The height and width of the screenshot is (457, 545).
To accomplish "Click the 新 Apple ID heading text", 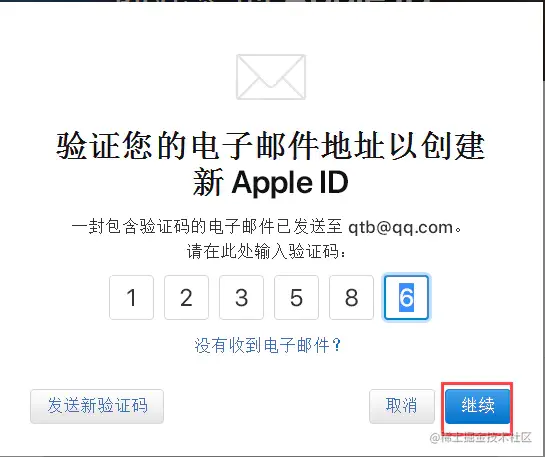I will click(x=271, y=183).
